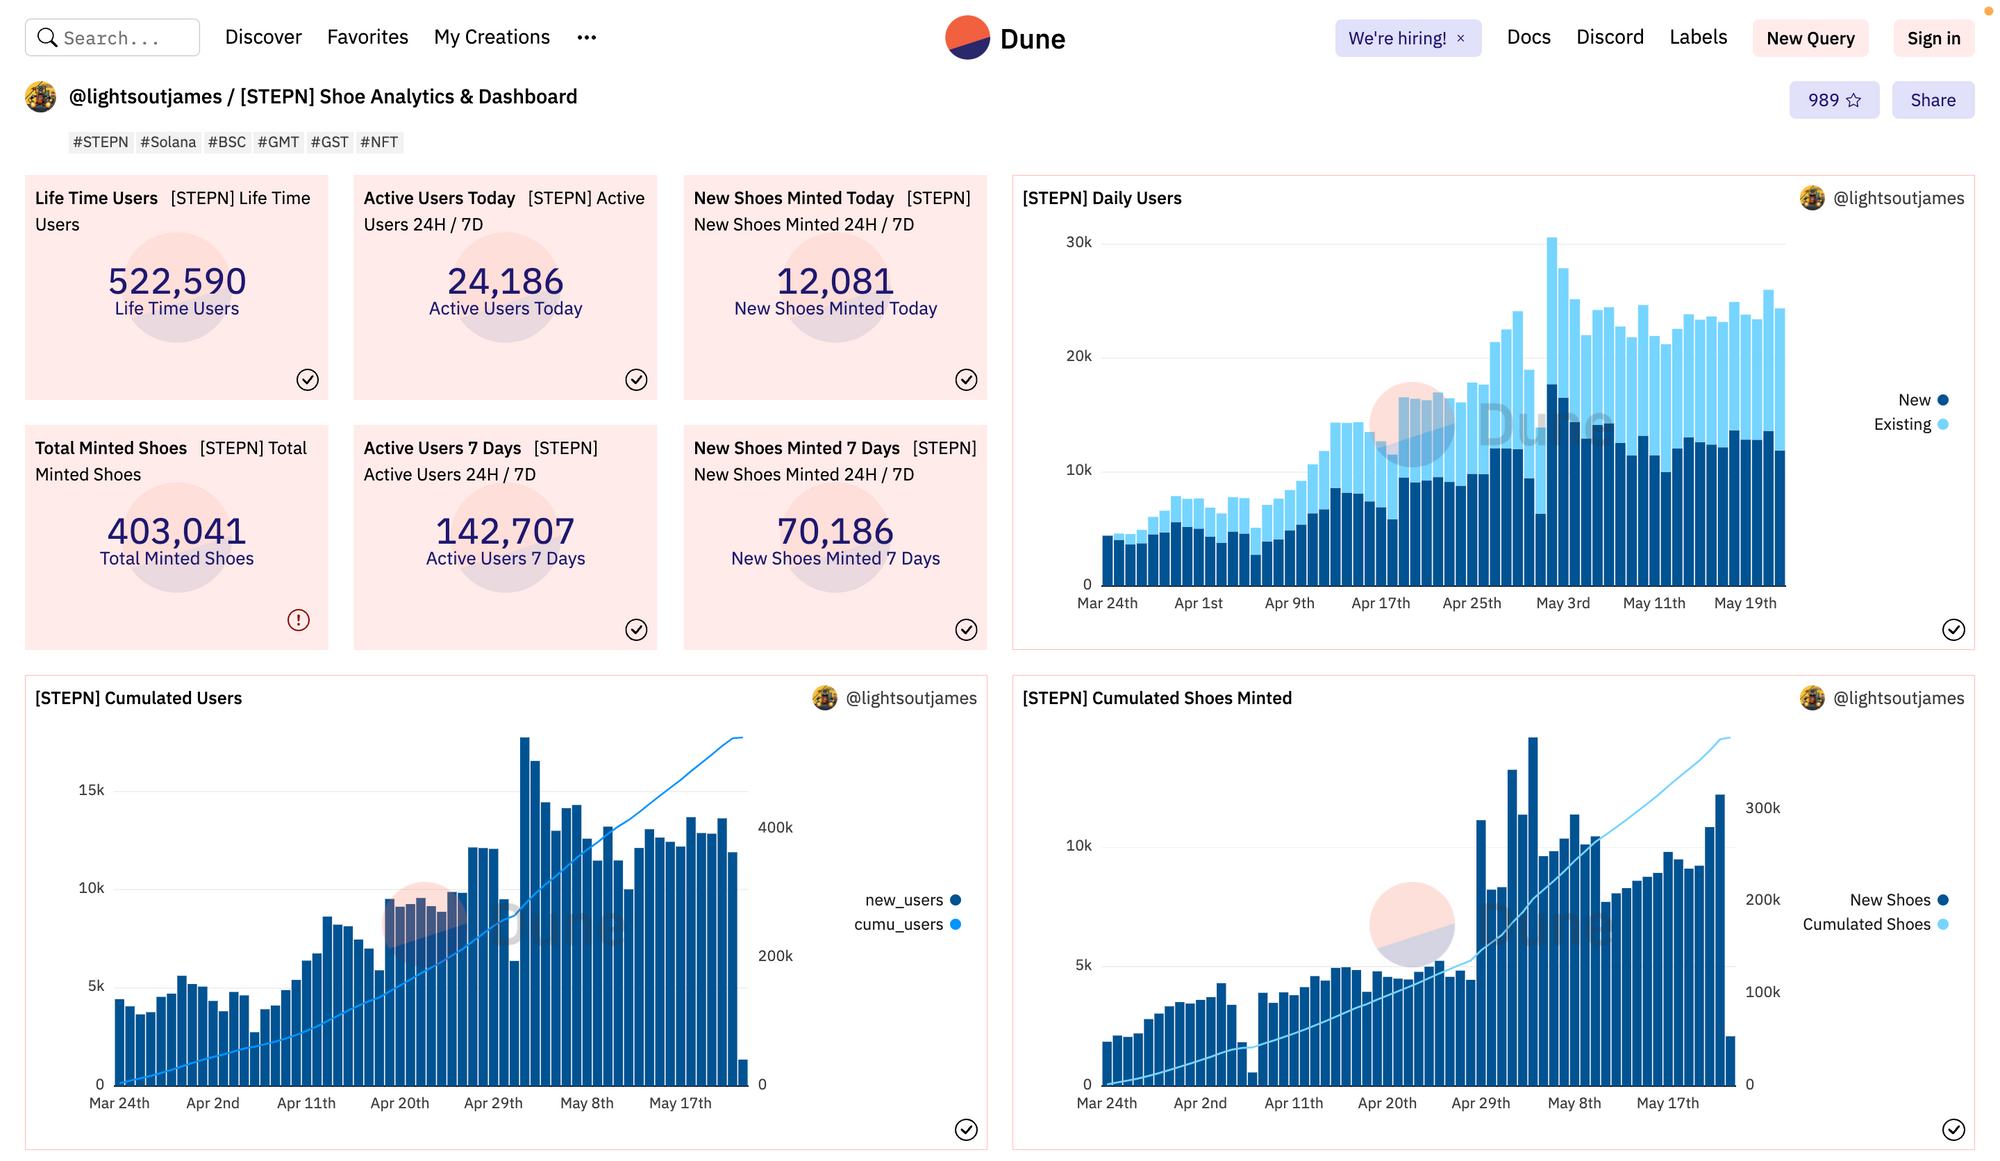The image size is (2000, 1161).
Task: Star the dashboard with 989 button
Action: [1833, 100]
